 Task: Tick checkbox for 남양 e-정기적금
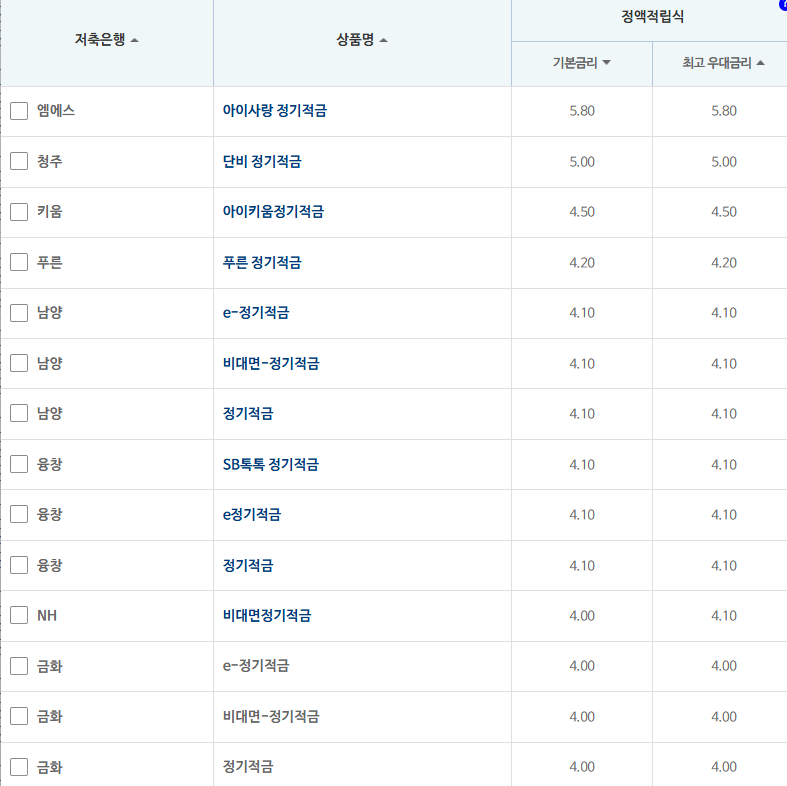click(19, 313)
